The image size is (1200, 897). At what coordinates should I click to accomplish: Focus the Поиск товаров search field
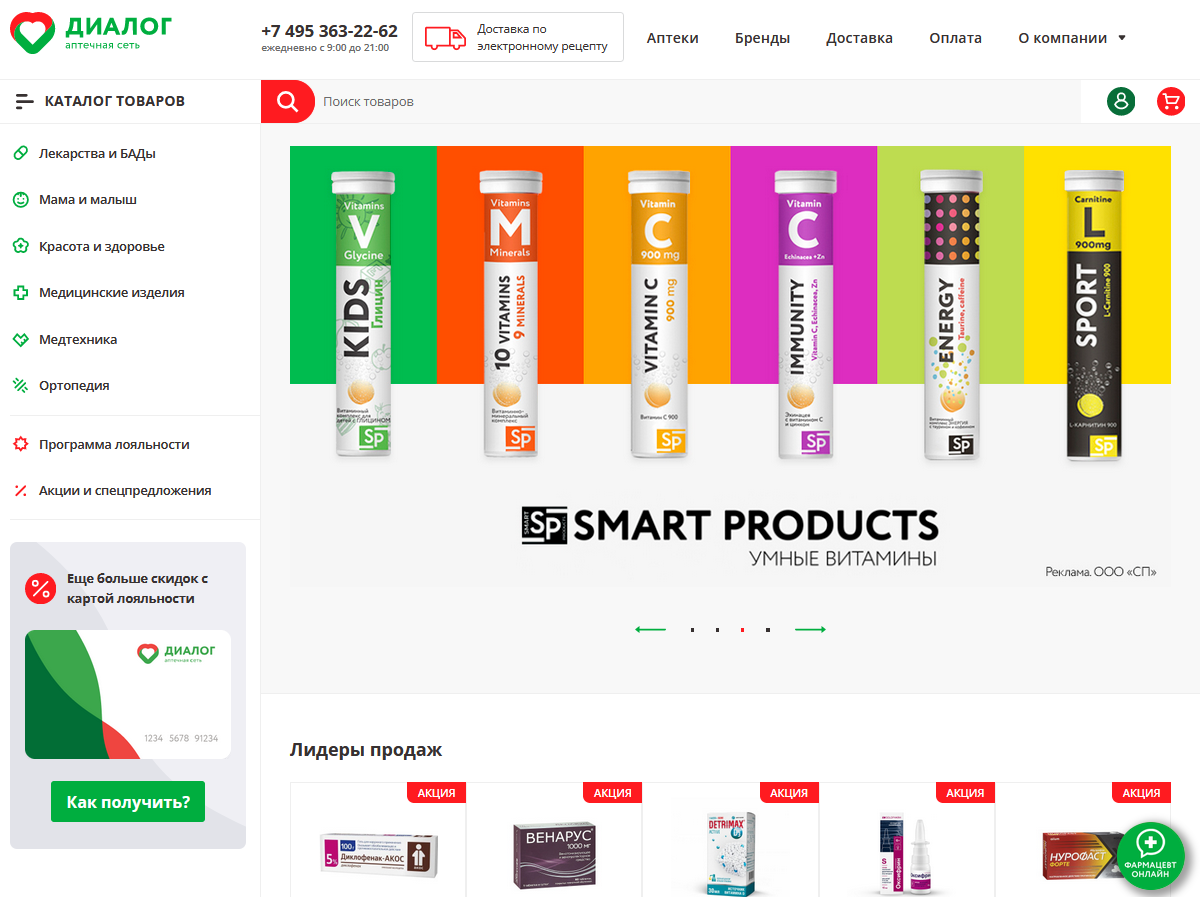pyautogui.click(x=697, y=101)
